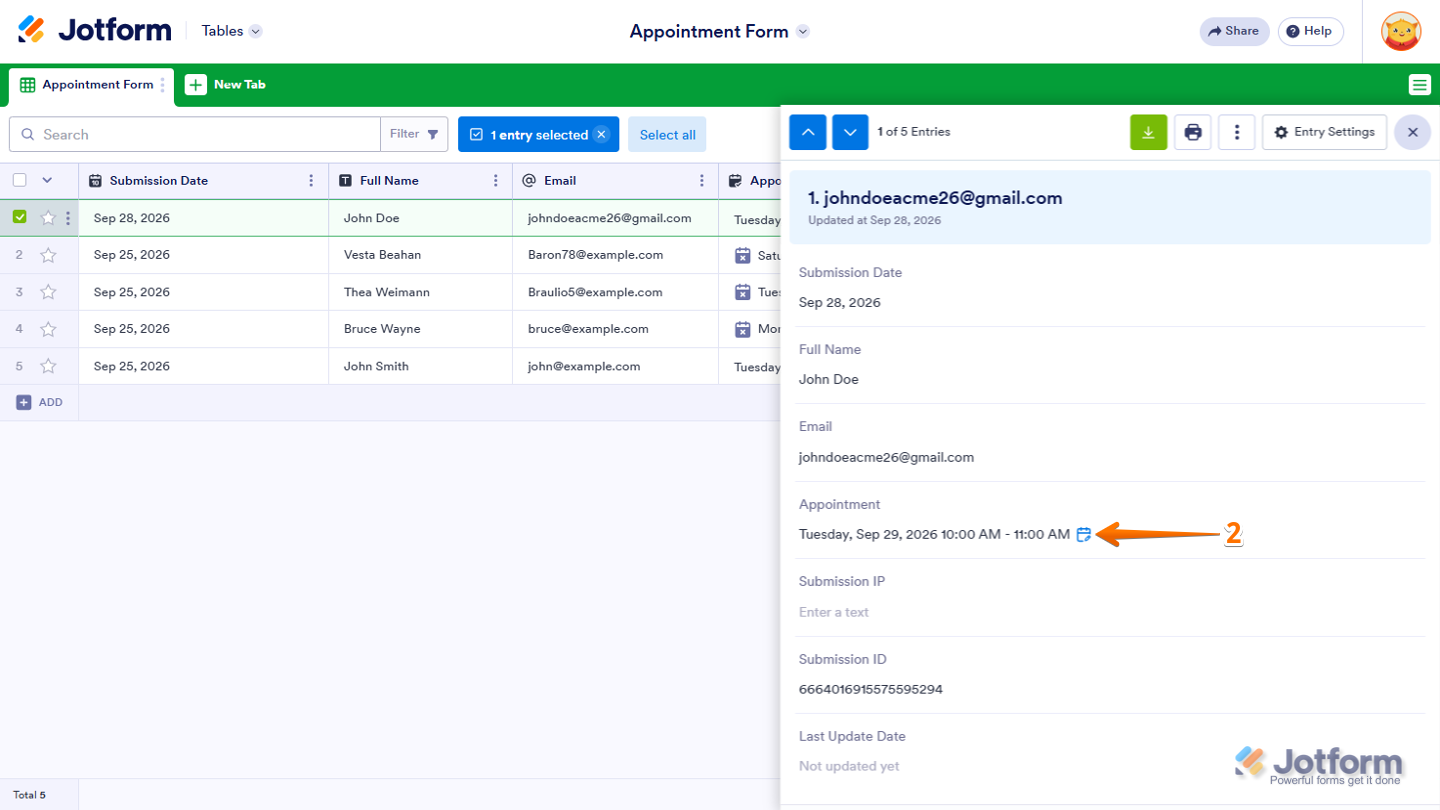The image size is (1440, 810).
Task: Select the Baron78@example.com cell
Action: [x=615, y=255]
